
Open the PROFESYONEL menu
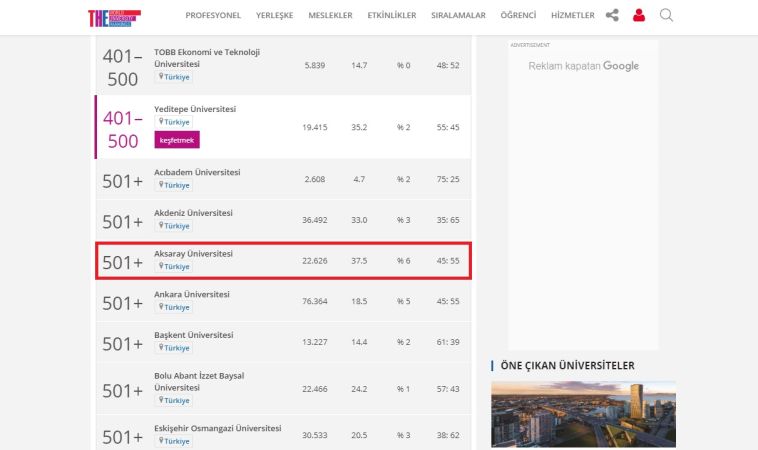click(214, 16)
